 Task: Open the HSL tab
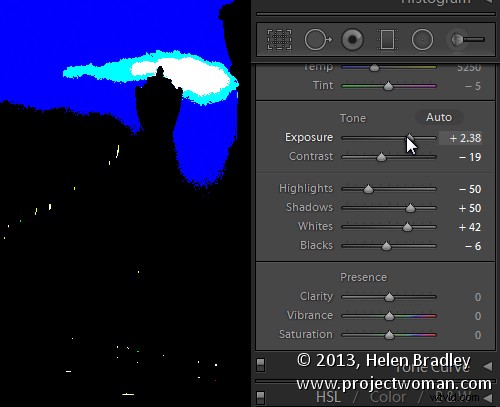point(328,397)
